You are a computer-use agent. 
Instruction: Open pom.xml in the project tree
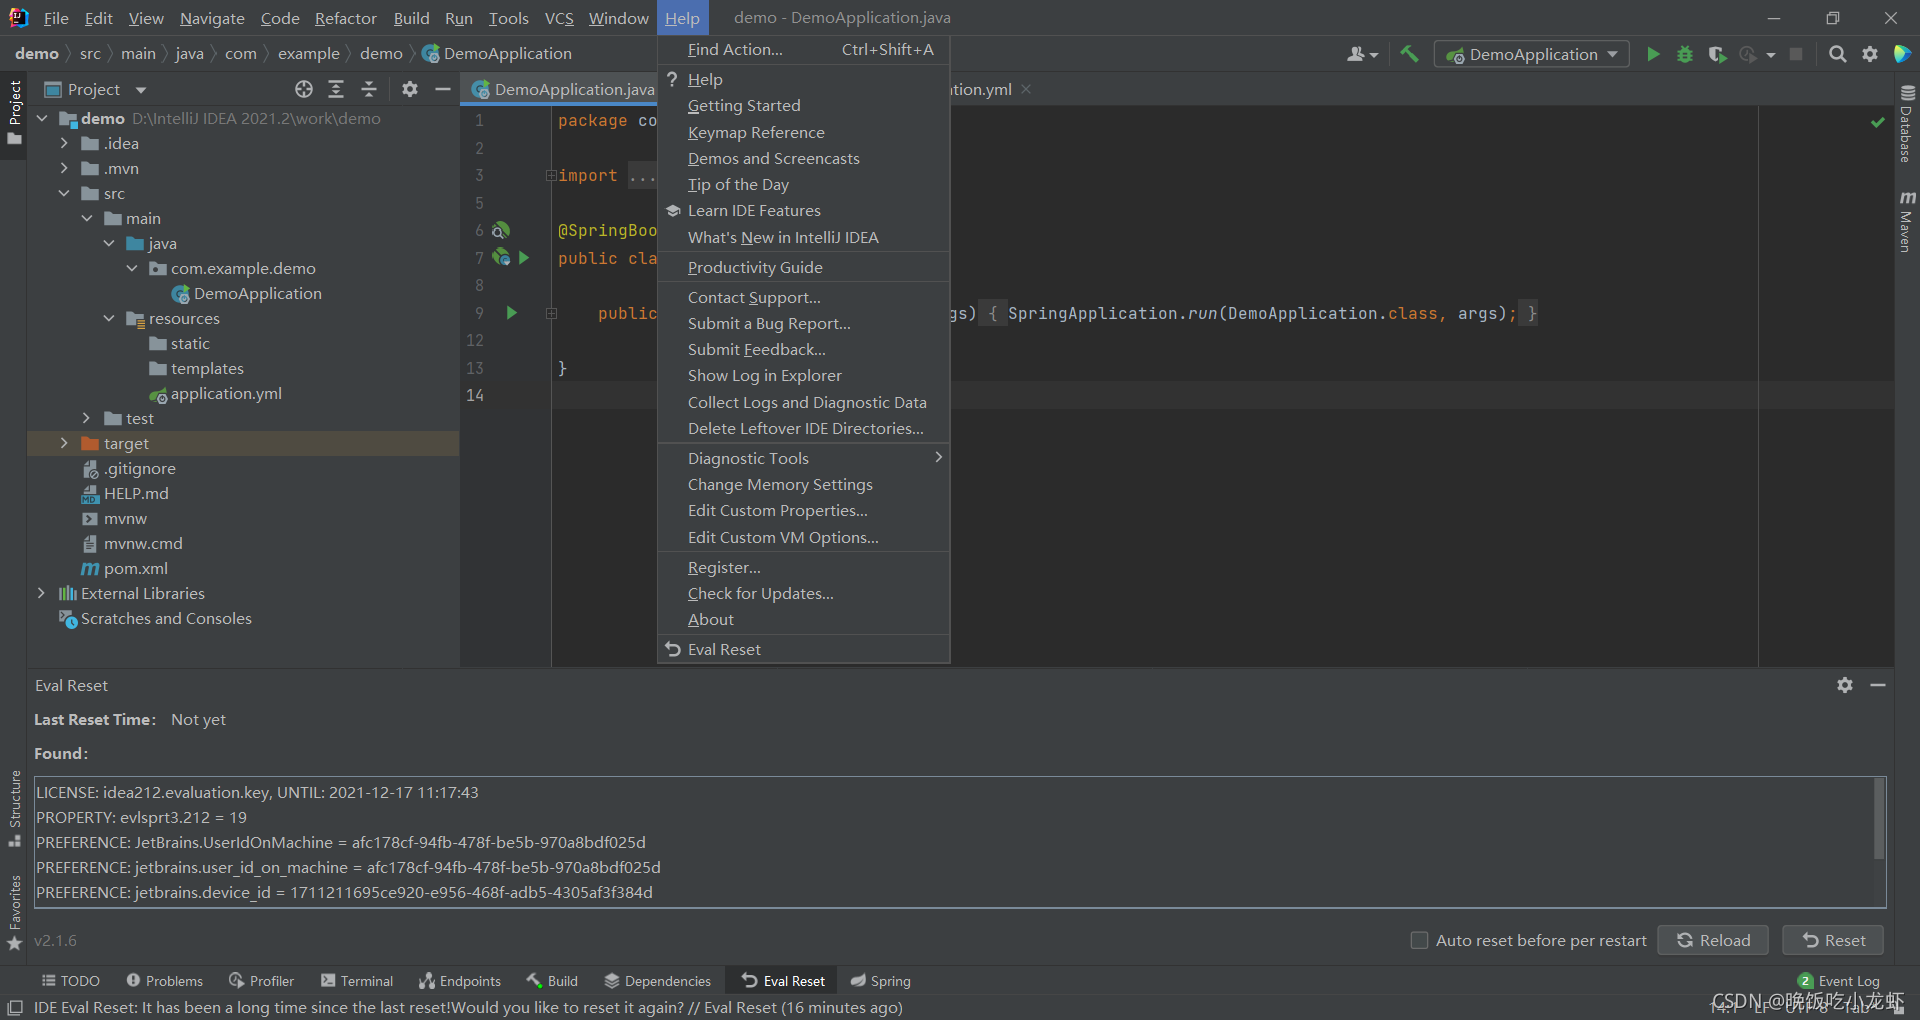tap(135, 568)
